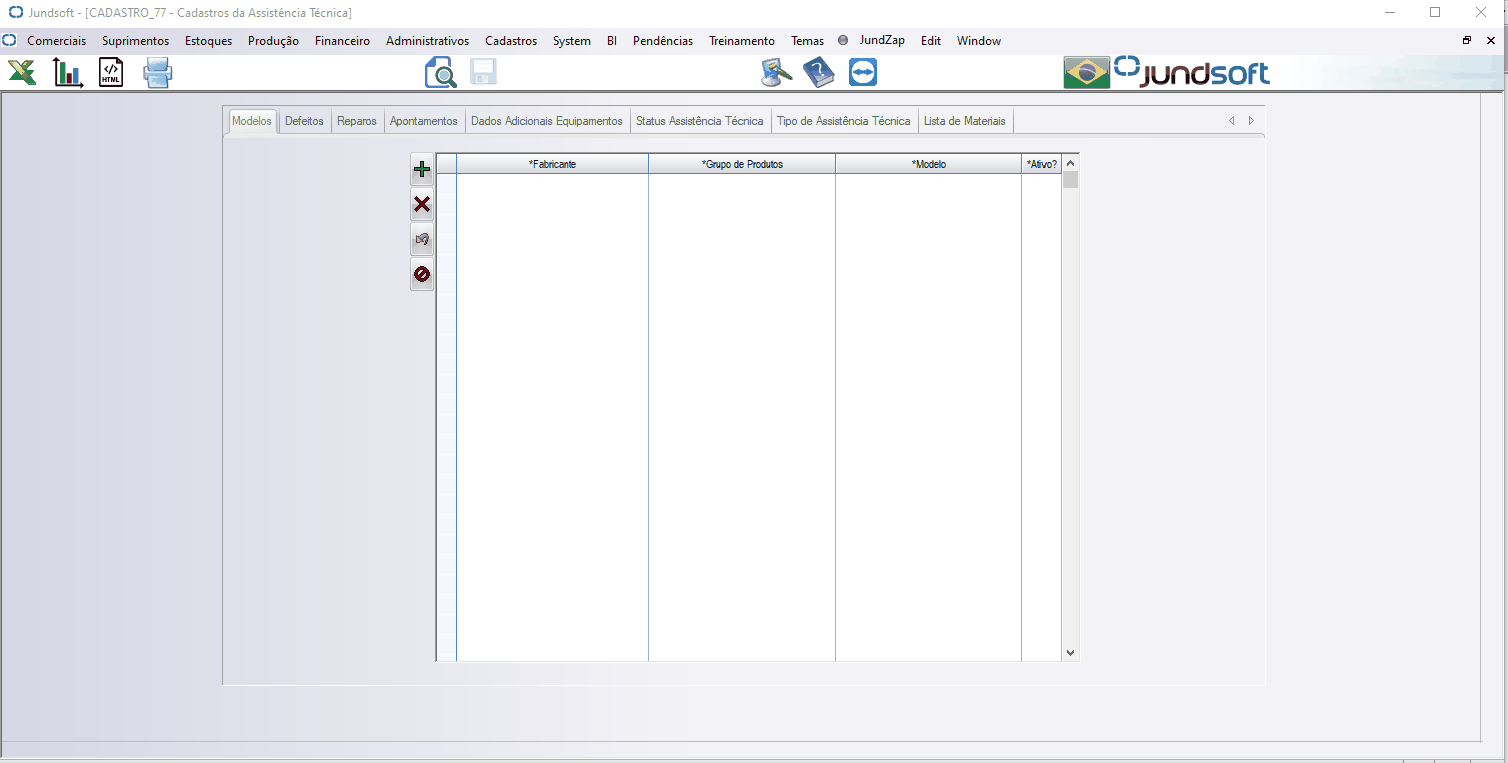
Task: Open the Financeiro menu
Action: click(x=342, y=41)
